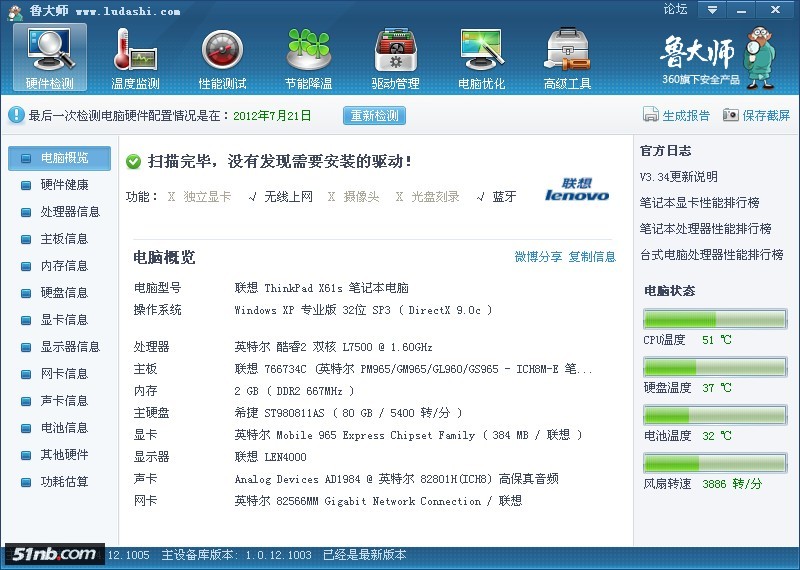Click the 复制信息 copy info link
This screenshot has width=800, height=570.
tap(592, 257)
